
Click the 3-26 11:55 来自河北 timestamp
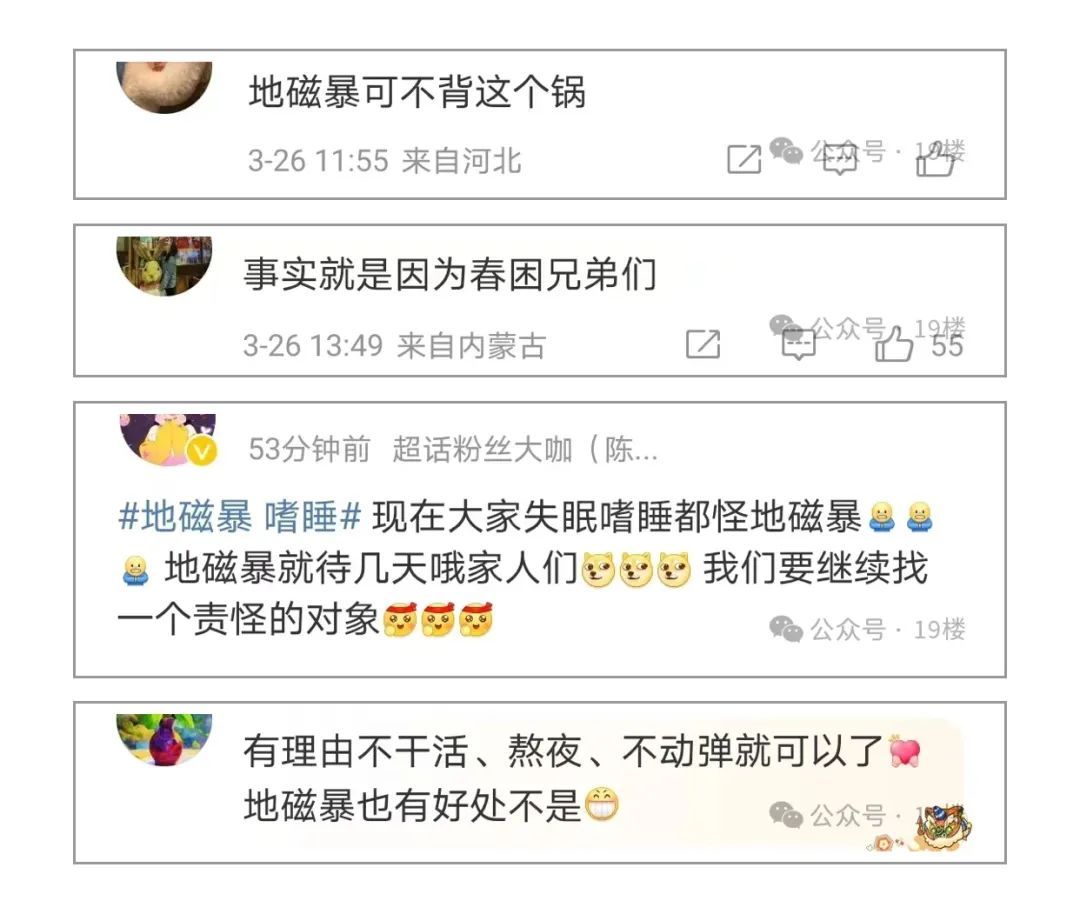pos(384,161)
